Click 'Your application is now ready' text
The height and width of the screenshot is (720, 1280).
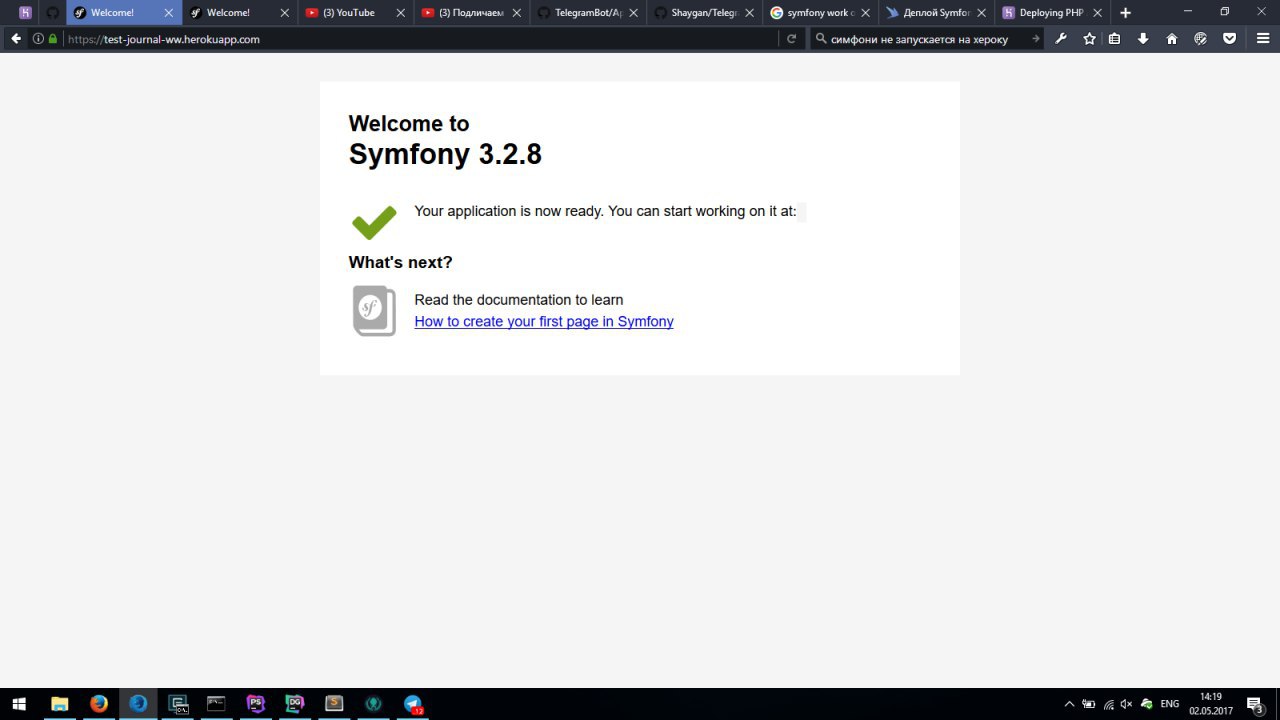point(605,211)
